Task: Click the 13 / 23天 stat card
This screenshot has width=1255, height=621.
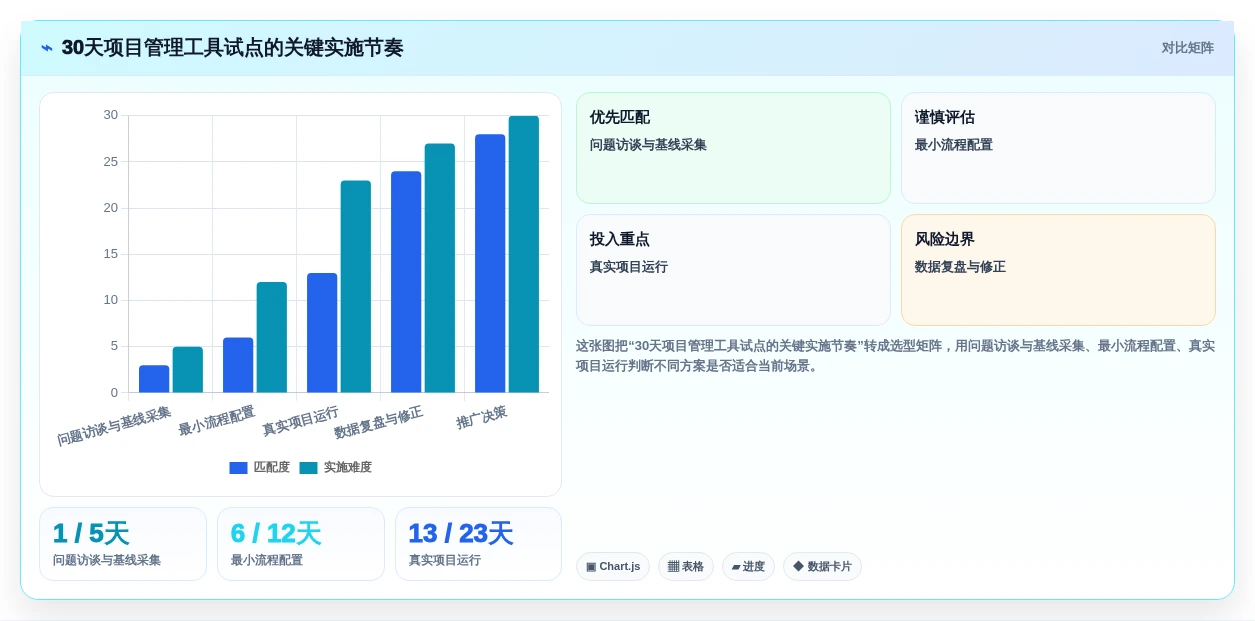Action: pos(478,544)
